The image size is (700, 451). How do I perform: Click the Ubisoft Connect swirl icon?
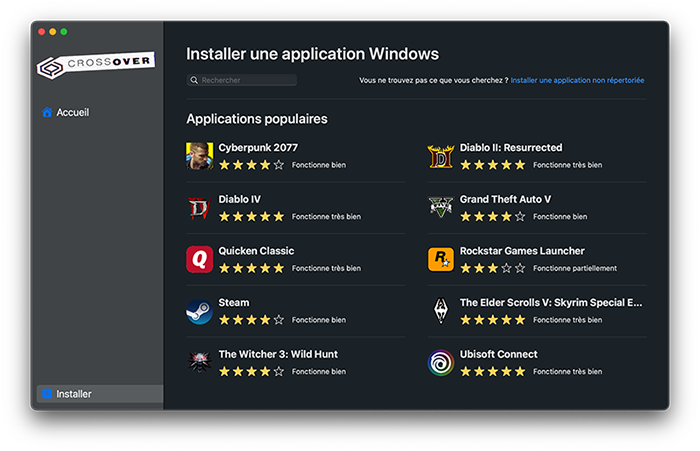pos(441,363)
